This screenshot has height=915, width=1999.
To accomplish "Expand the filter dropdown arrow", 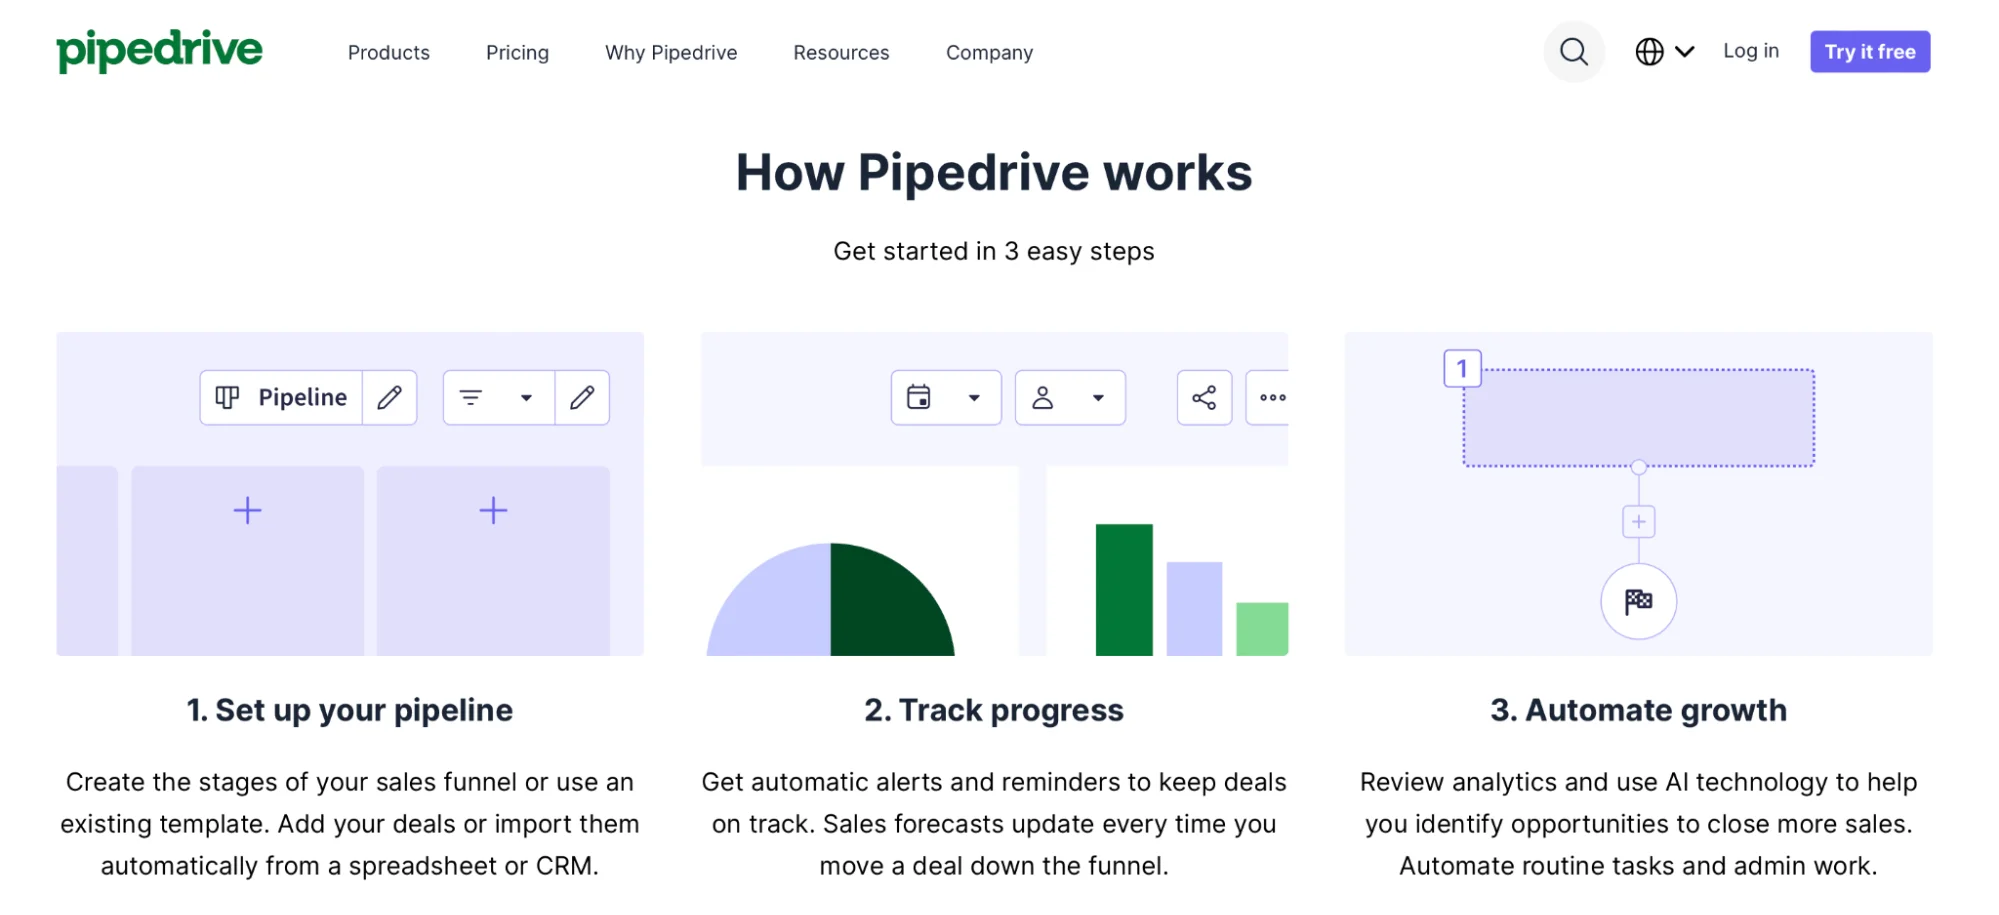I will [526, 398].
